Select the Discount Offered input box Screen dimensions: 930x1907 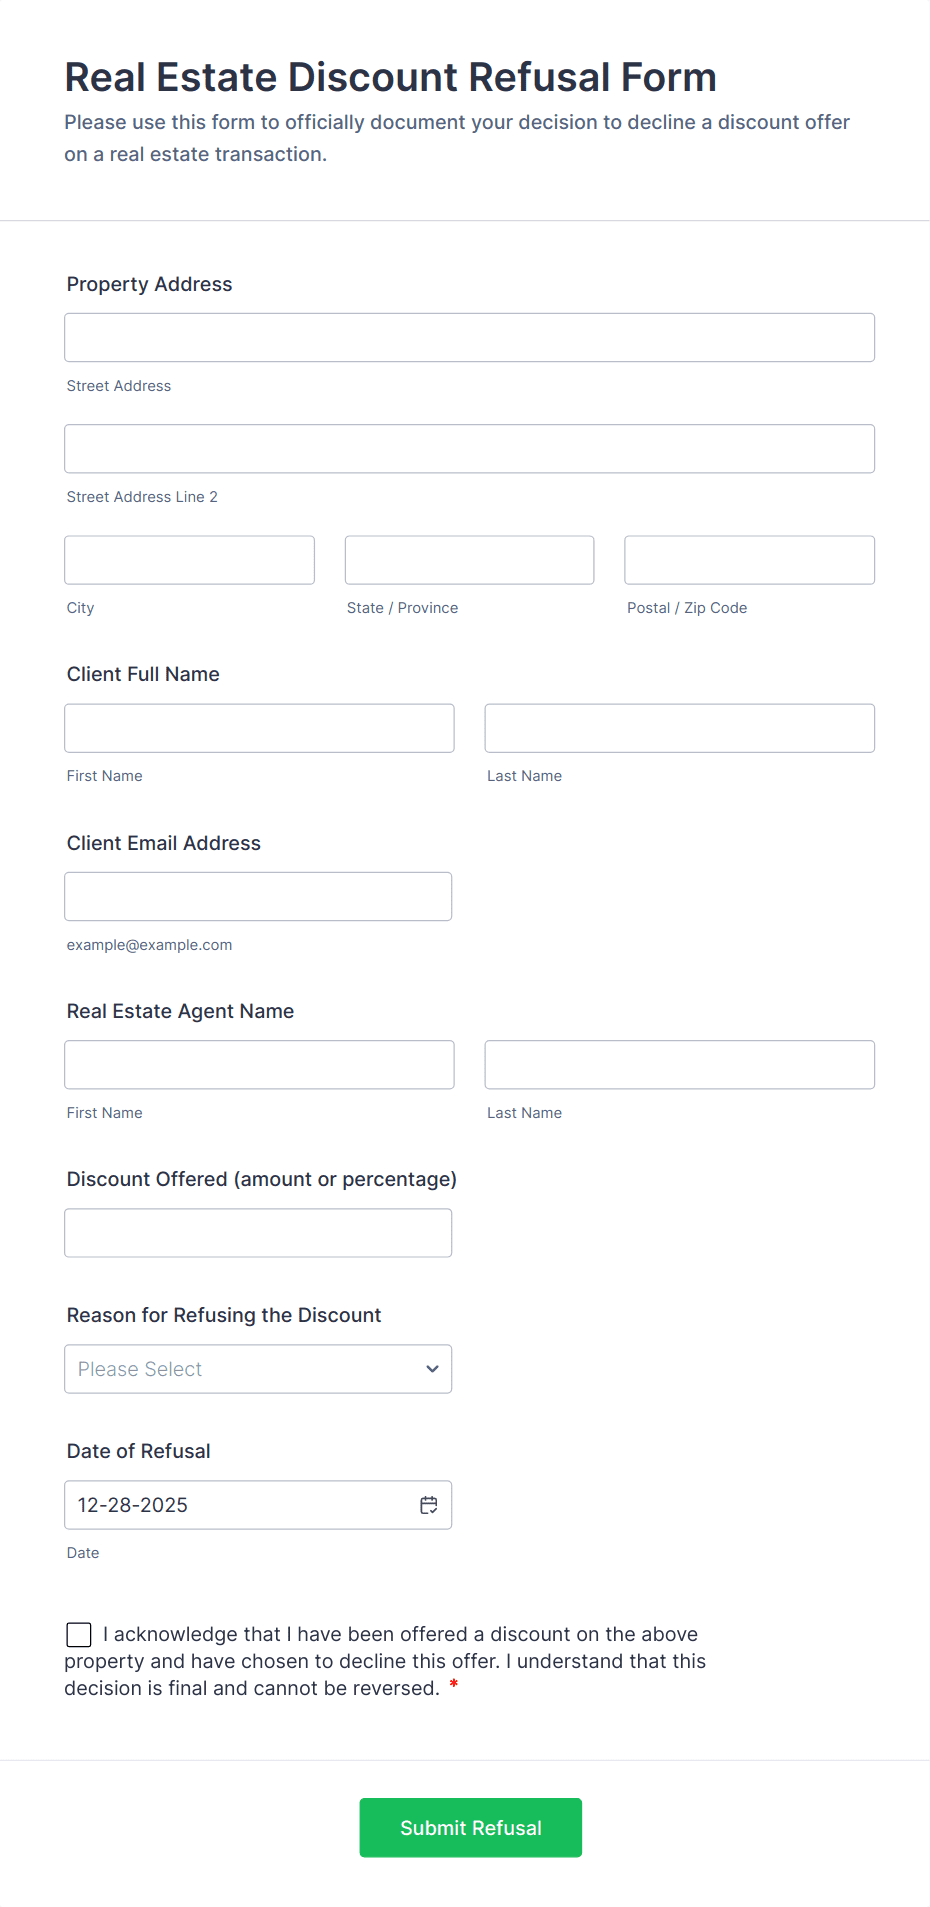(x=258, y=1233)
